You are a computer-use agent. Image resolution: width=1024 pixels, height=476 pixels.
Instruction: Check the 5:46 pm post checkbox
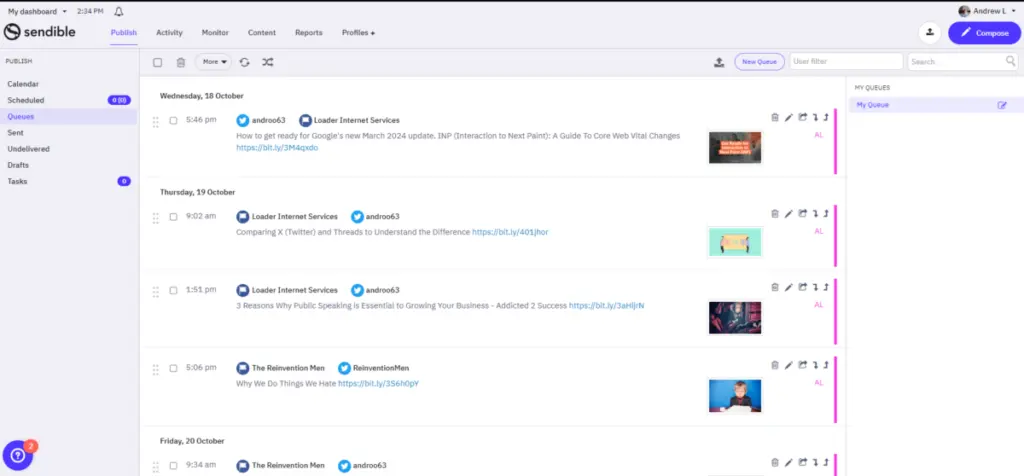[173, 120]
